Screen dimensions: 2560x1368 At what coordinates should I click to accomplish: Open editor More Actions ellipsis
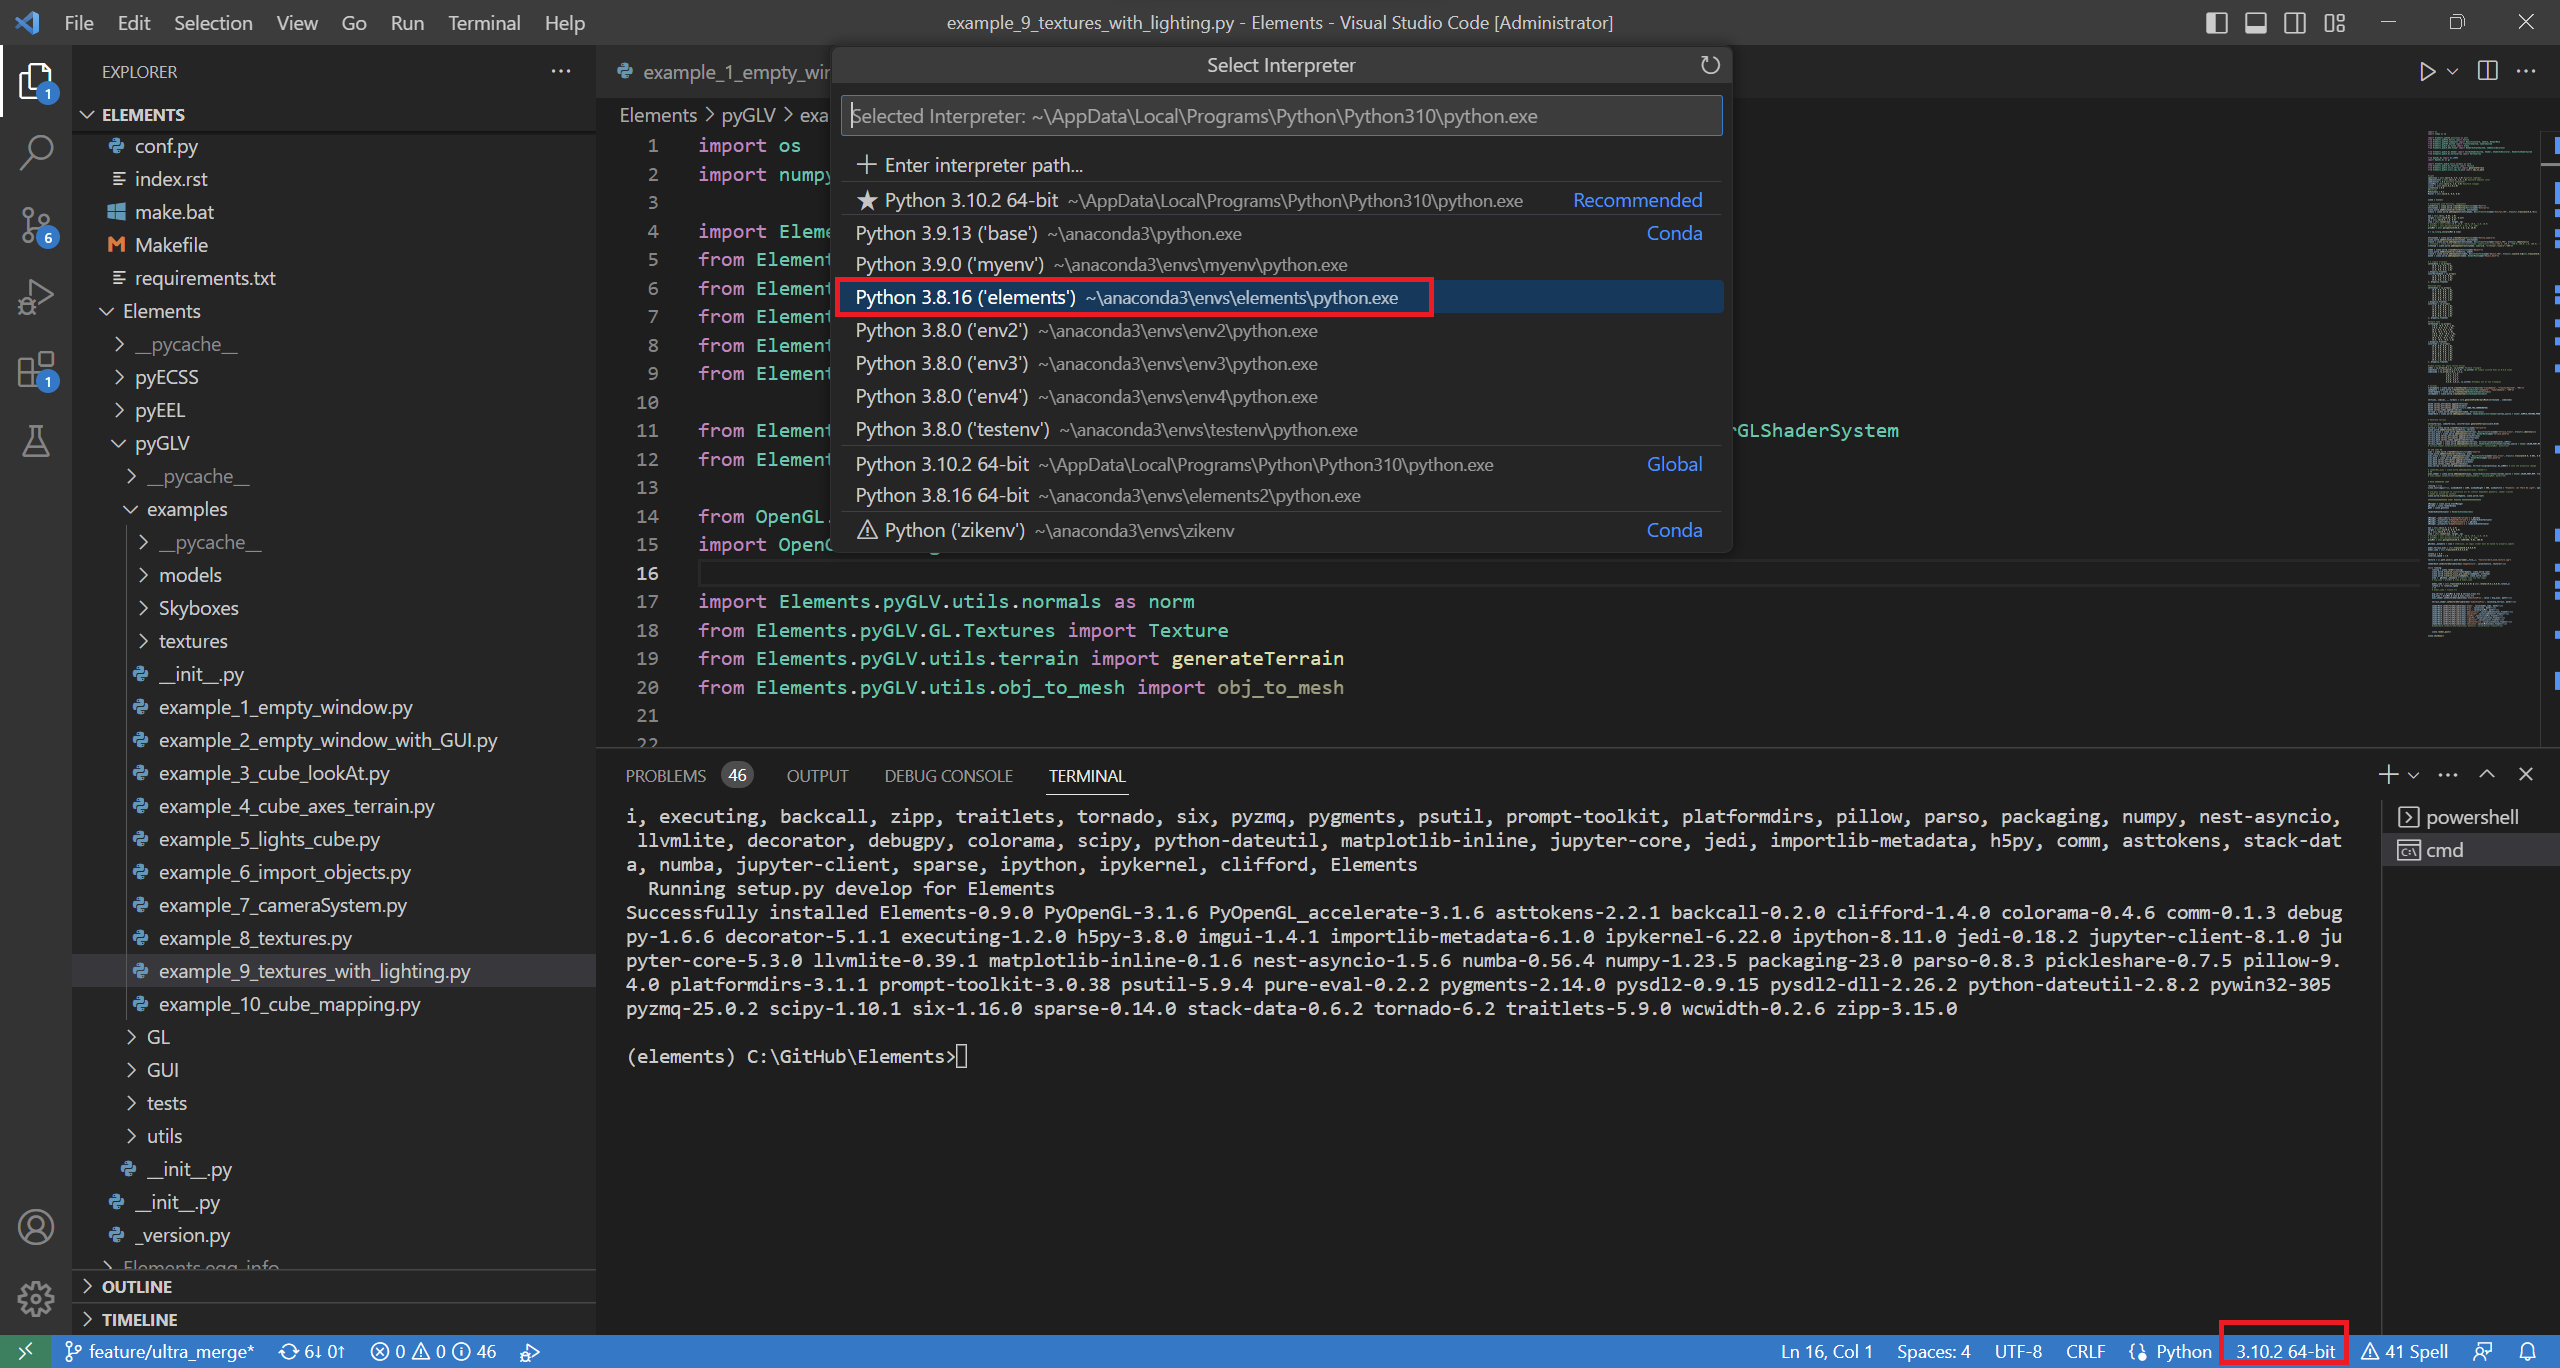coord(2527,71)
